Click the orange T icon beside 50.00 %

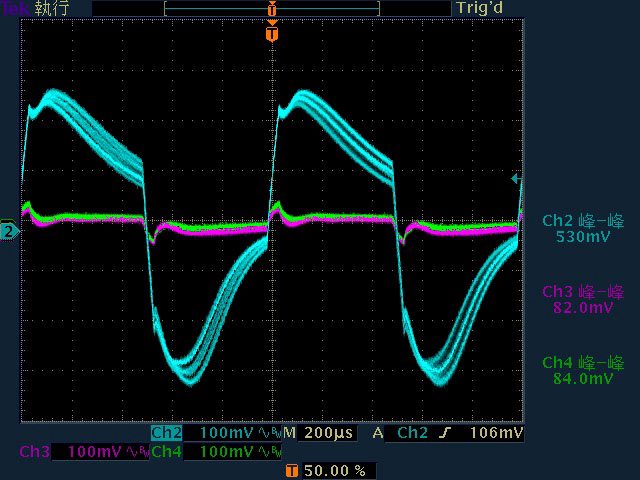291,470
